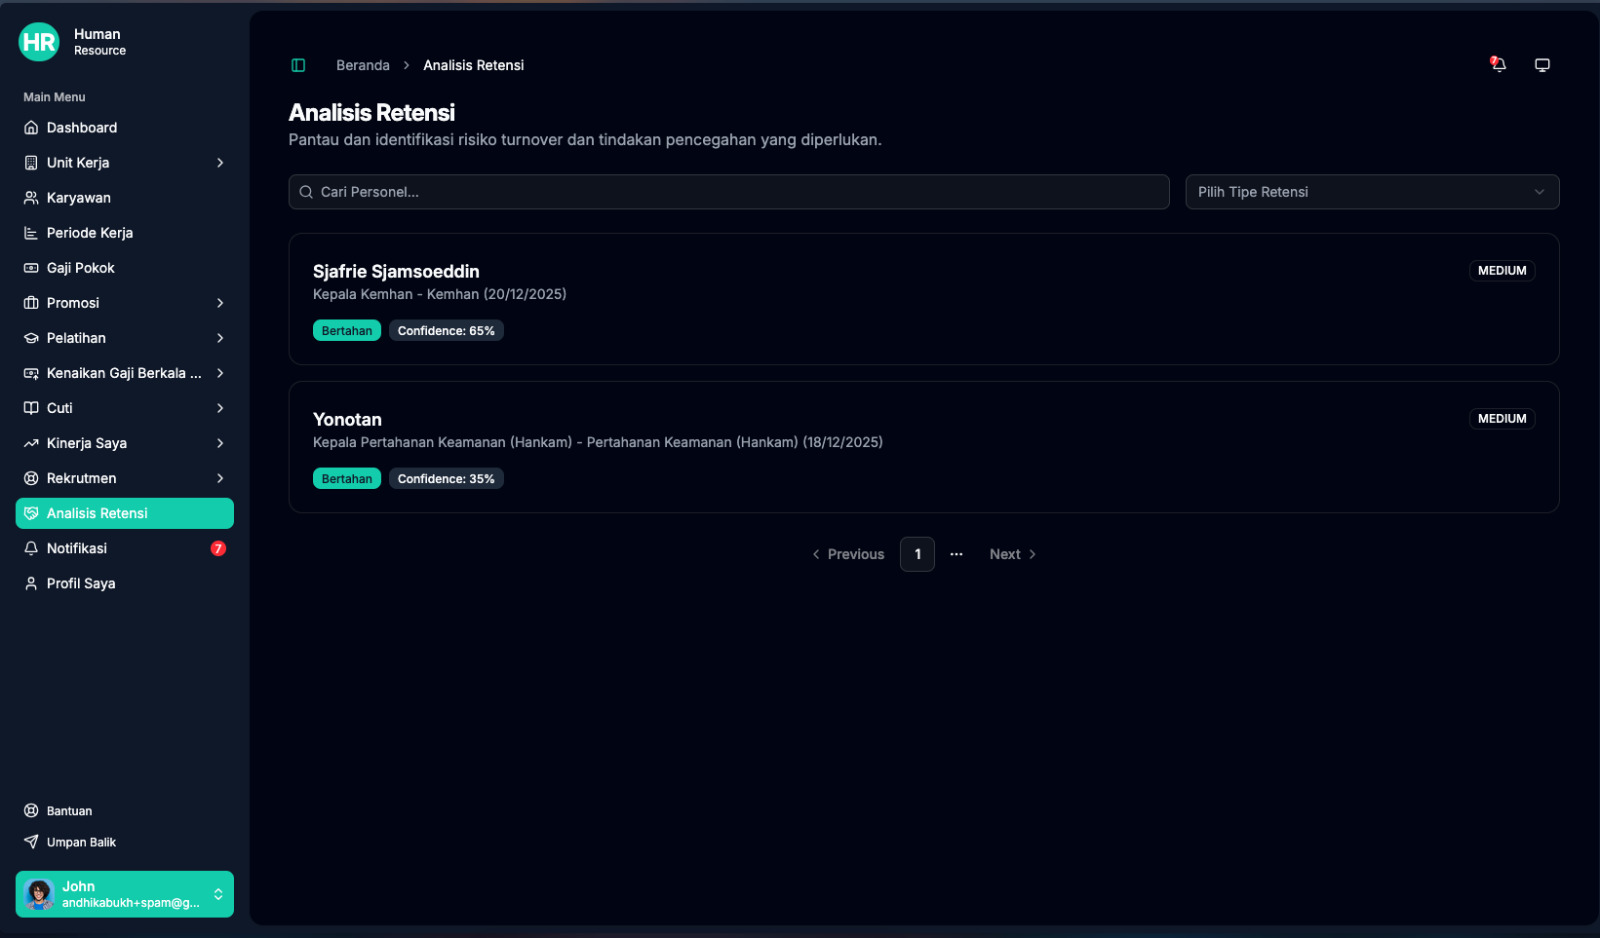The image size is (1600, 938).
Task: Expand the Promosi submenu chevron
Action: pos(220,303)
